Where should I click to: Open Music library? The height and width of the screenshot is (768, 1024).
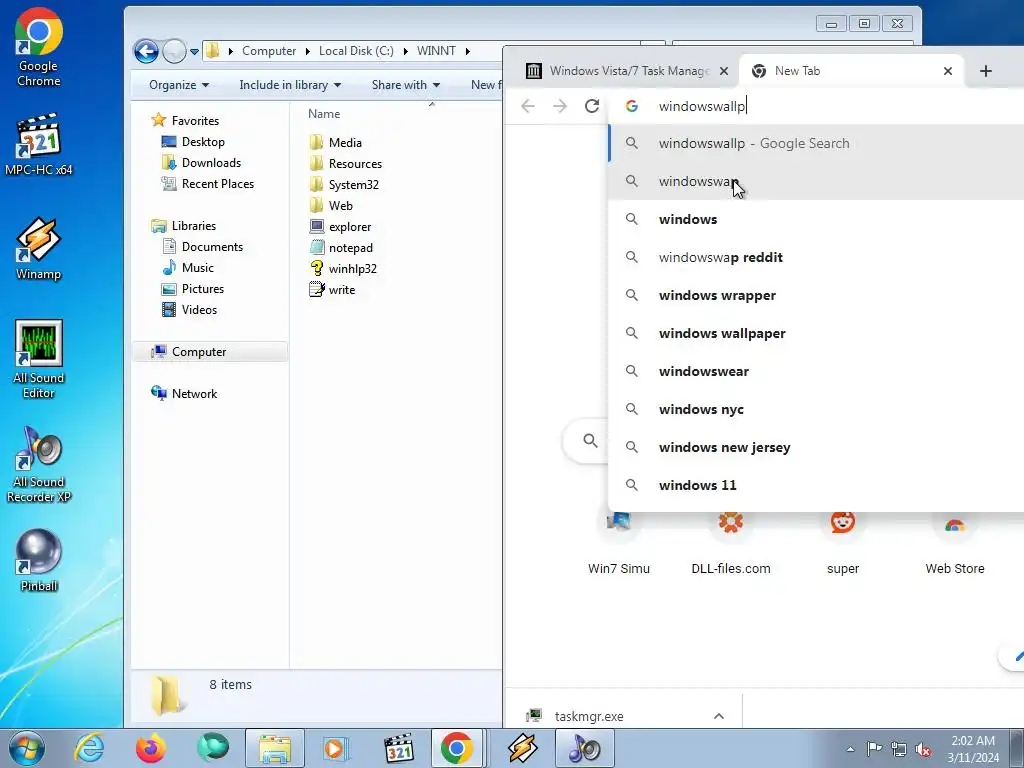coord(188,268)
